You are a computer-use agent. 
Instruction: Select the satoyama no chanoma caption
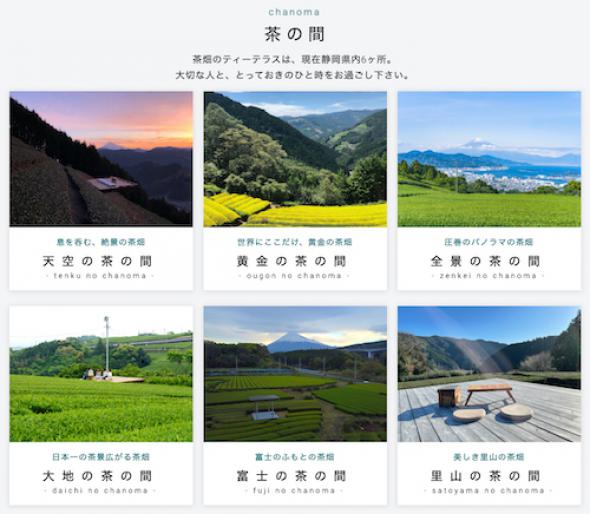point(488,491)
